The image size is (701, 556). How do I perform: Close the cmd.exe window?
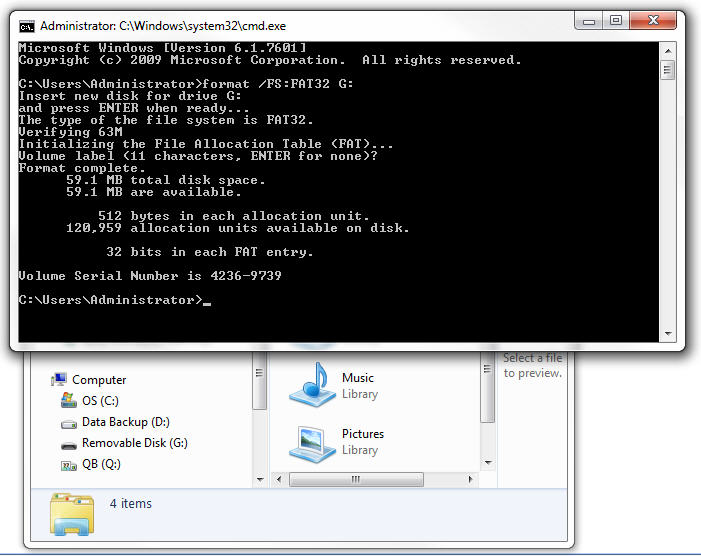click(x=653, y=21)
